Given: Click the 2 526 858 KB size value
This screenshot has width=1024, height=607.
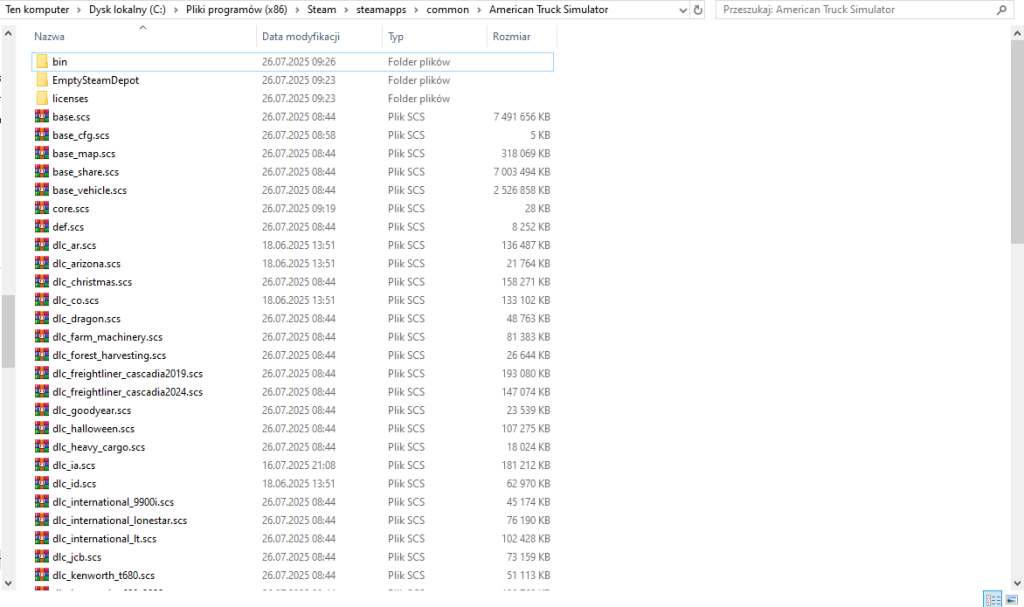Looking at the screenshot, I should [522, 190].
